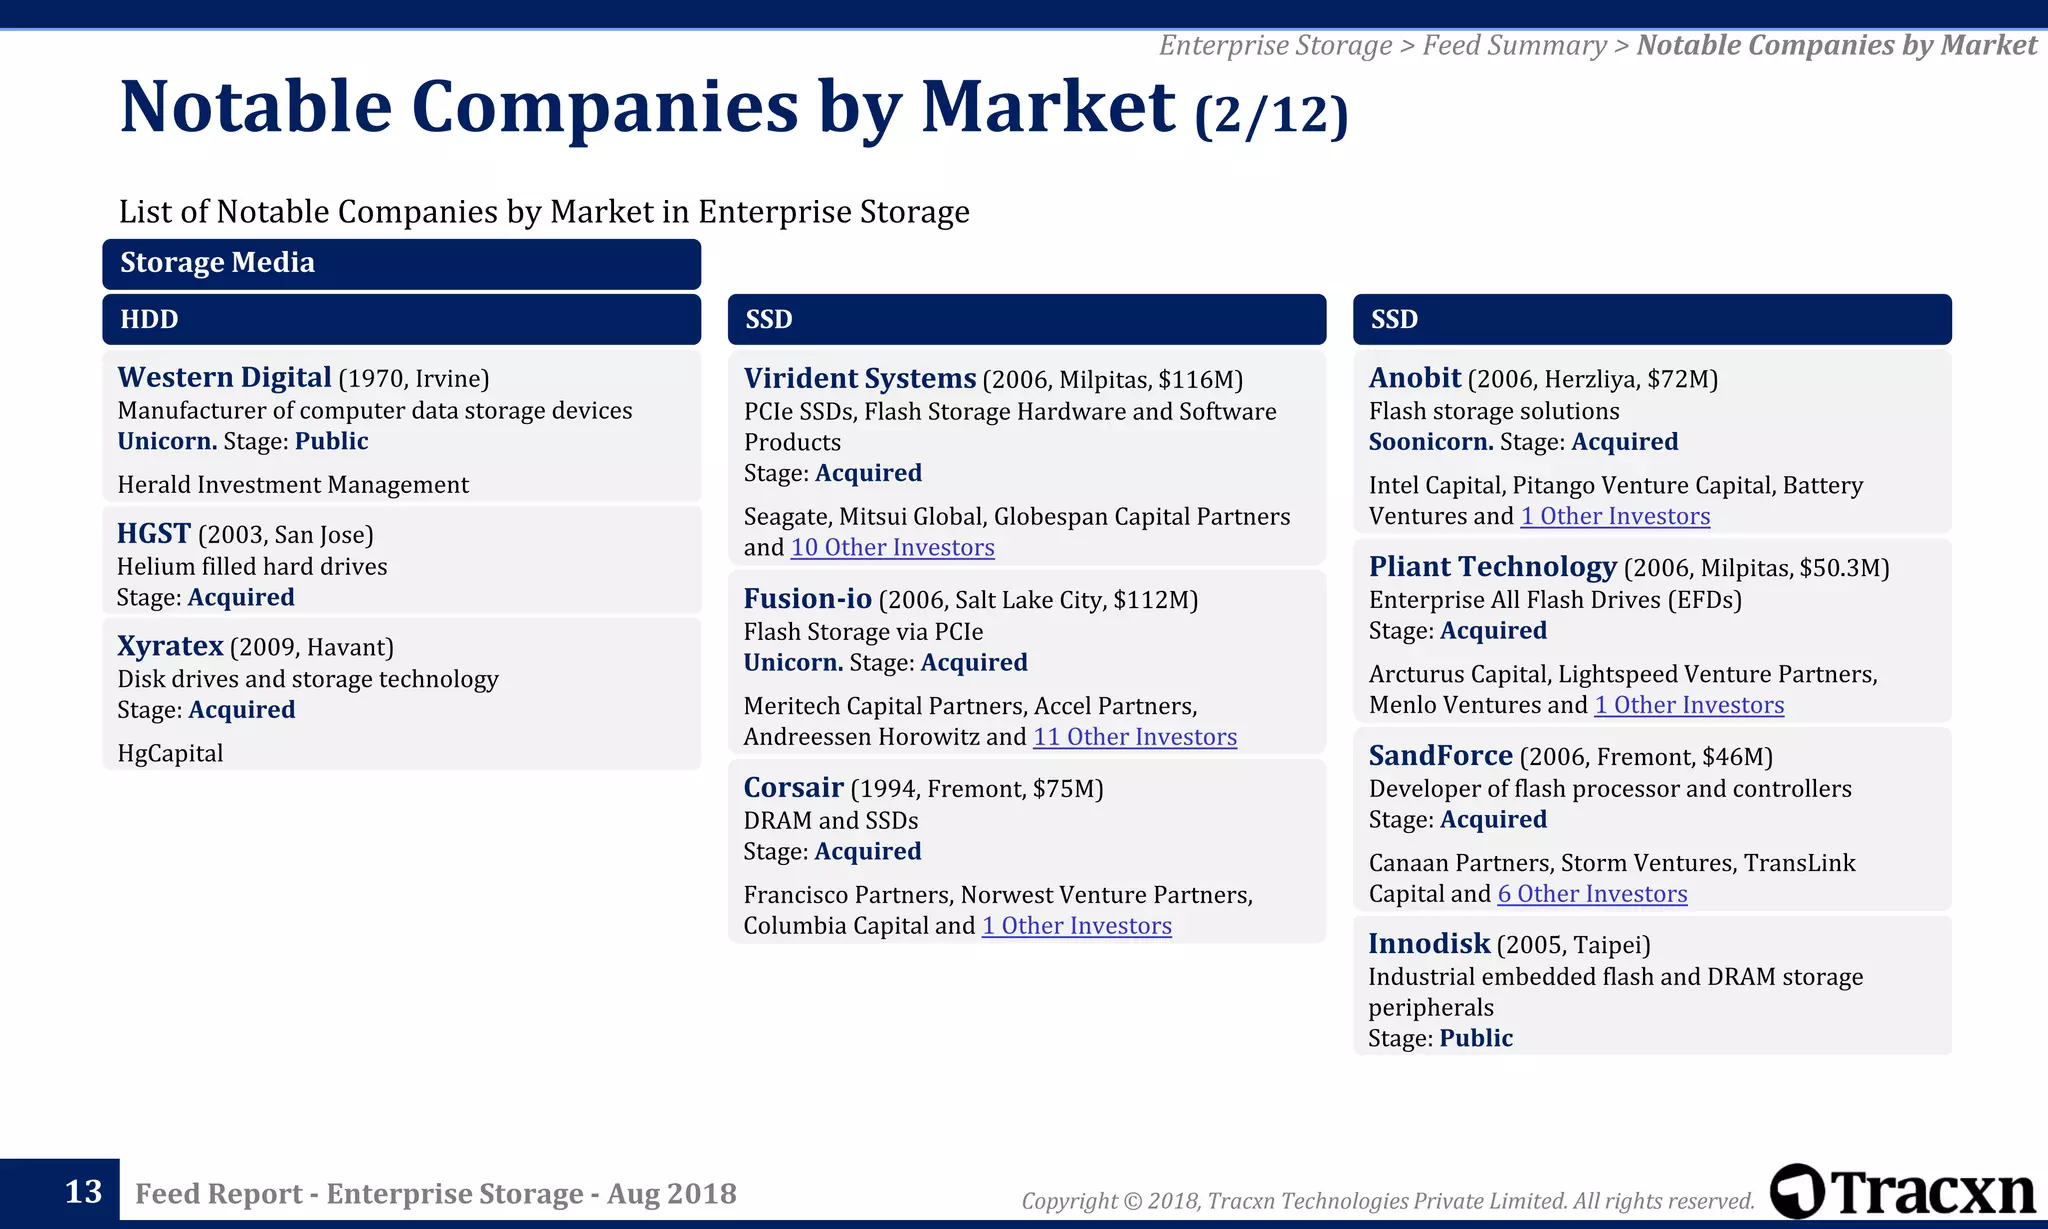Select the SSD header above Virident Systems
The image size is (2048, 1229).
point(1026,319)
